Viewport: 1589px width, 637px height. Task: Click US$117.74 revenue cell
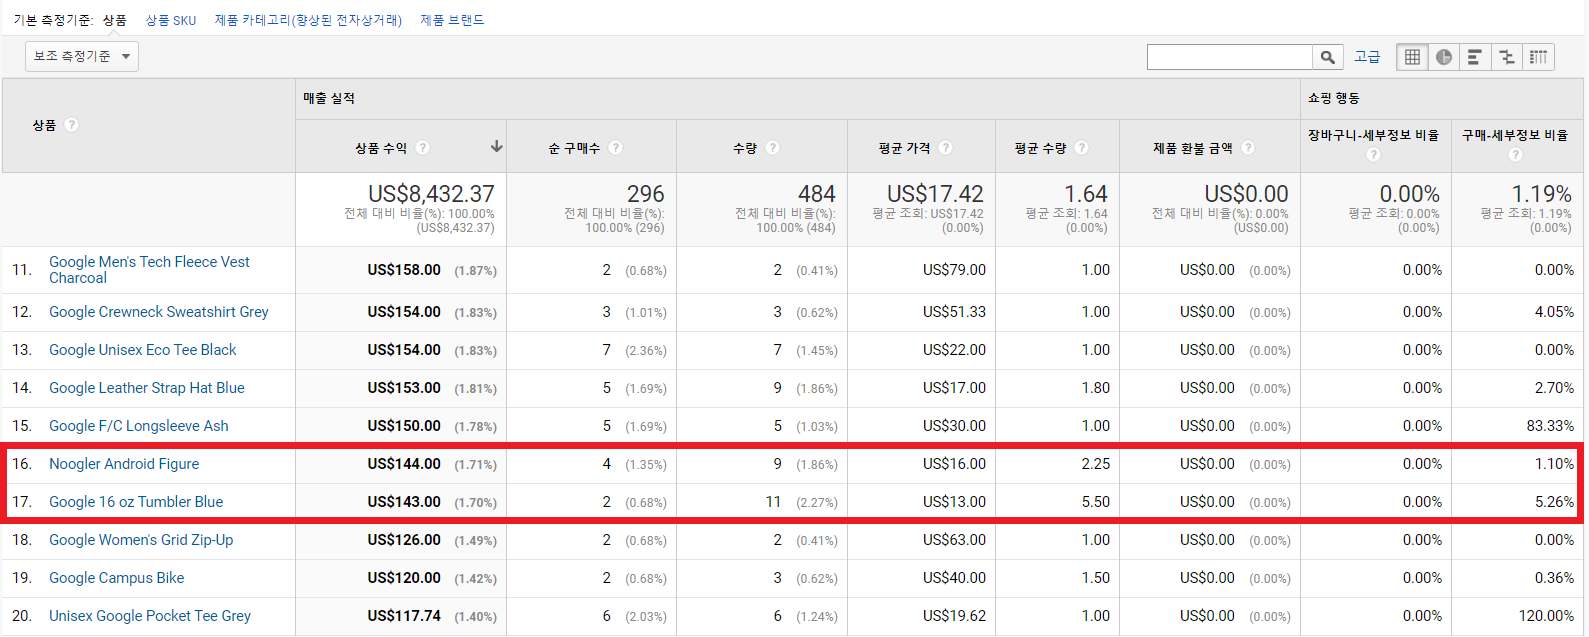click(x=404, y=616)
